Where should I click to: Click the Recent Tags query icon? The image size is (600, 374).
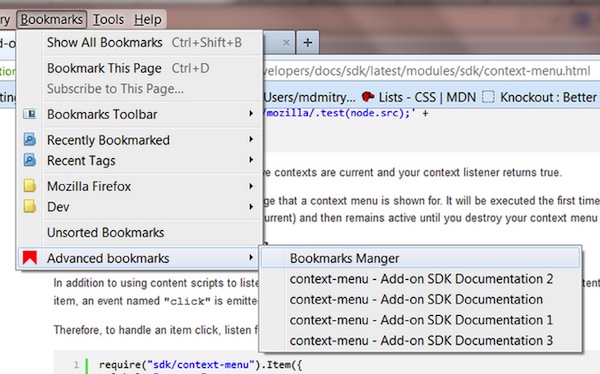29,160
